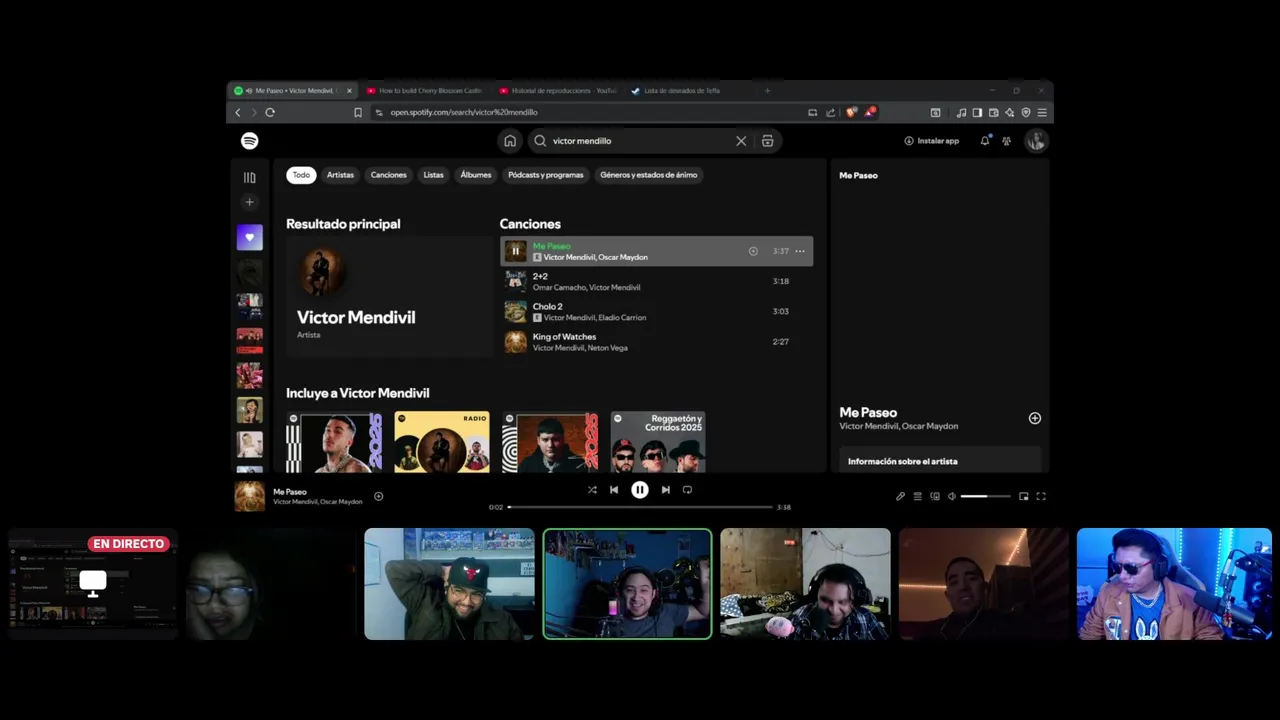1280x720 pixels.
Task: Select the Álbumes filter chip
Action: (x=476, y=175)
